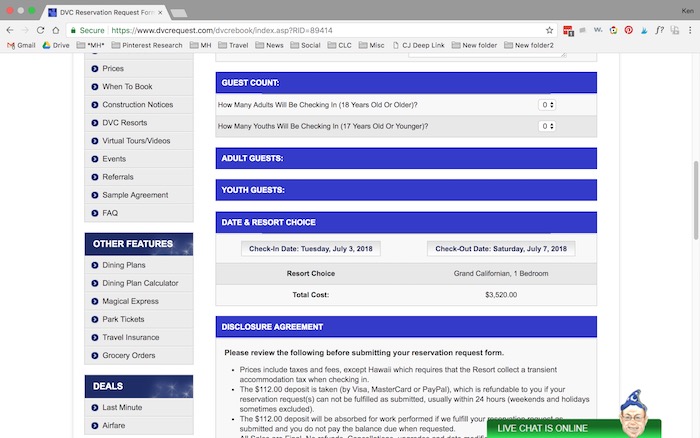Open a new browser tab
The width and height of the screenshot is (700, 438).
point(179,13)
